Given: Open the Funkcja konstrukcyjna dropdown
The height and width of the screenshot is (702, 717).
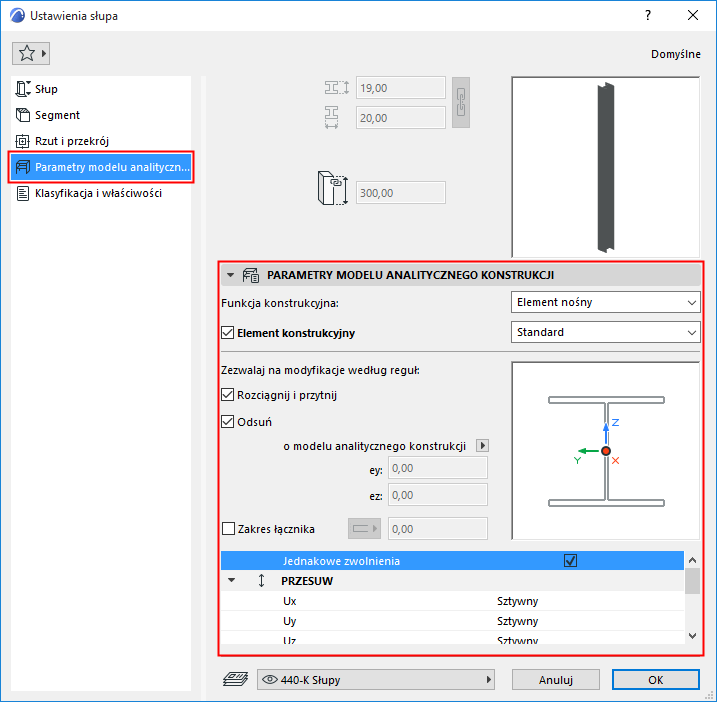Looking at the screenshot, I should (605, 302).
